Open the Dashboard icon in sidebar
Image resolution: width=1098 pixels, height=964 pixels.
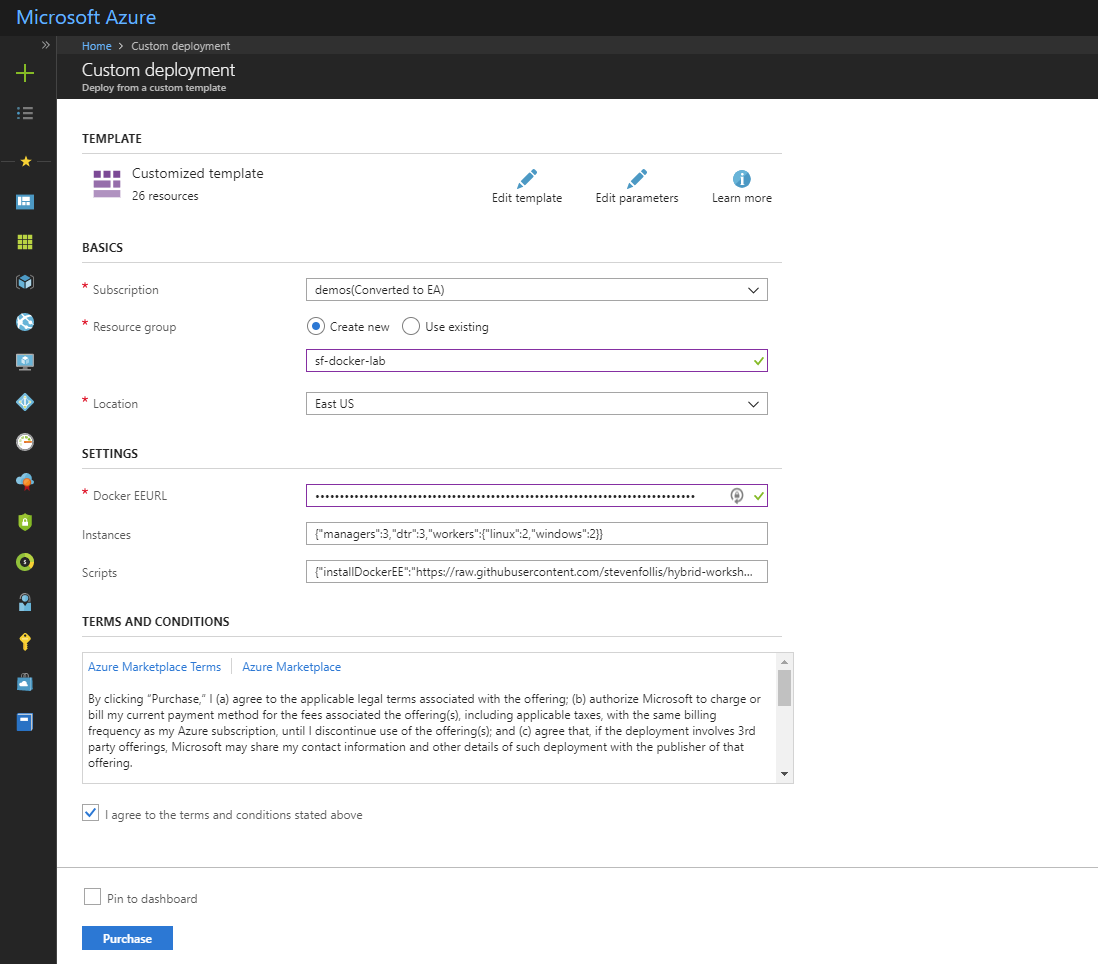(25, 202)
